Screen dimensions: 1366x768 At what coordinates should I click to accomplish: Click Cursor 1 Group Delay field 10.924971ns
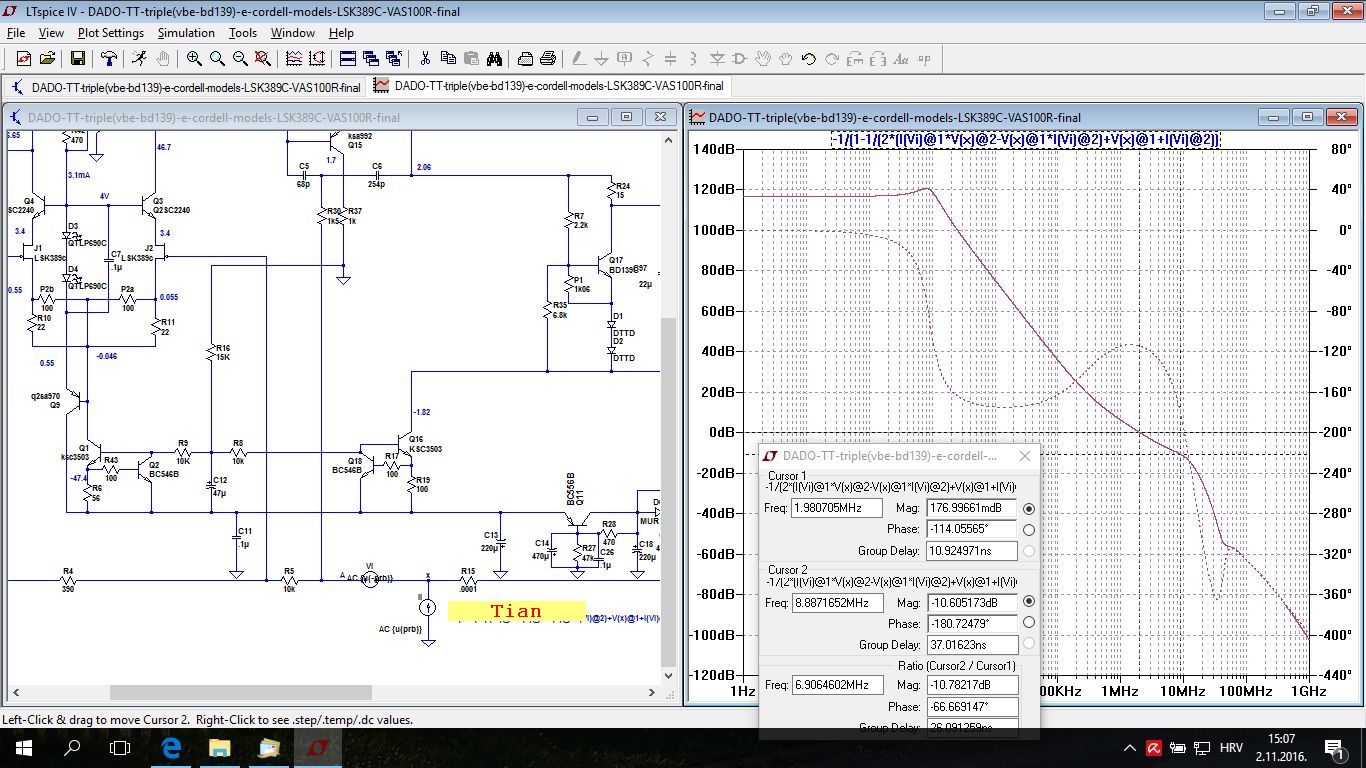tap(971, 550)
